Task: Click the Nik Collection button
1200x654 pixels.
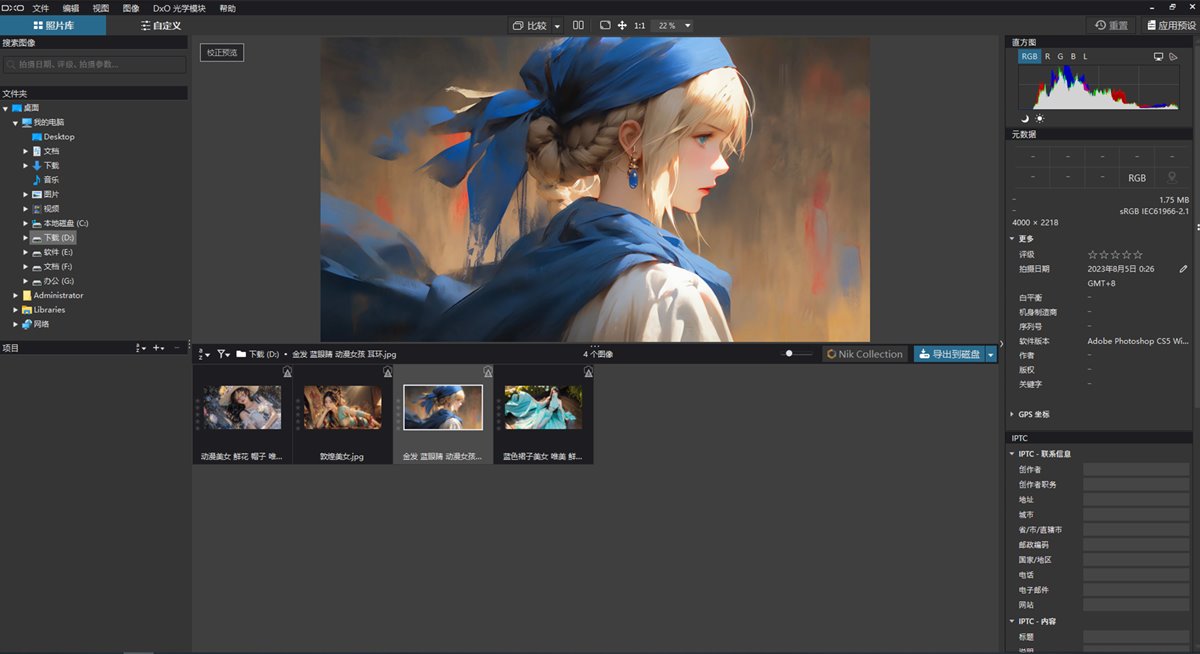Action: click(x=864, y=354)
